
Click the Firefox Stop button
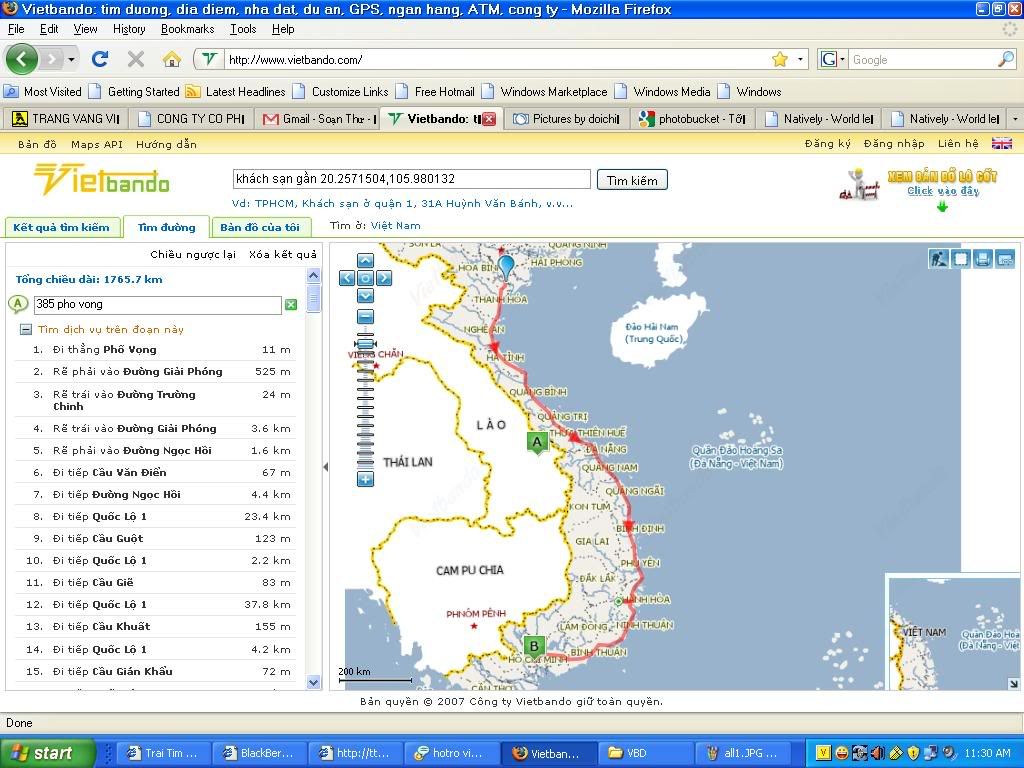tap(136, 59)
